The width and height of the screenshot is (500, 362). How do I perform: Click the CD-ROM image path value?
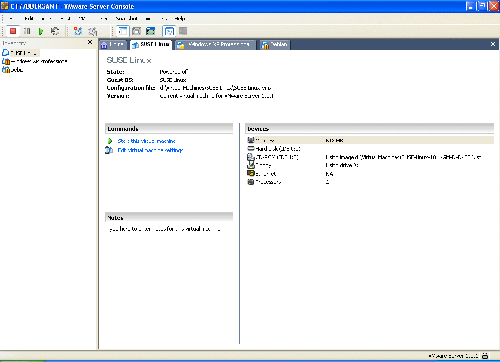coord(404,157)
